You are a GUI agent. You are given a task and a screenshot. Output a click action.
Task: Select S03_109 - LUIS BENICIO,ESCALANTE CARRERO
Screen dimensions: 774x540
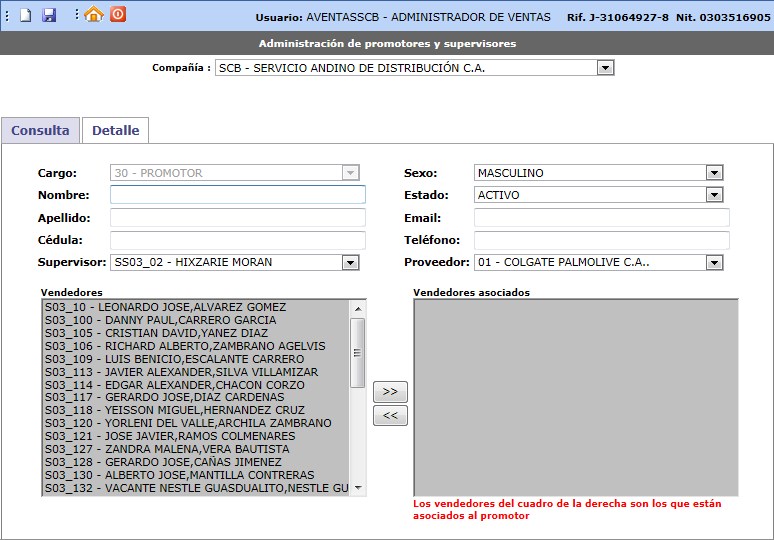(x=196, y=359)
